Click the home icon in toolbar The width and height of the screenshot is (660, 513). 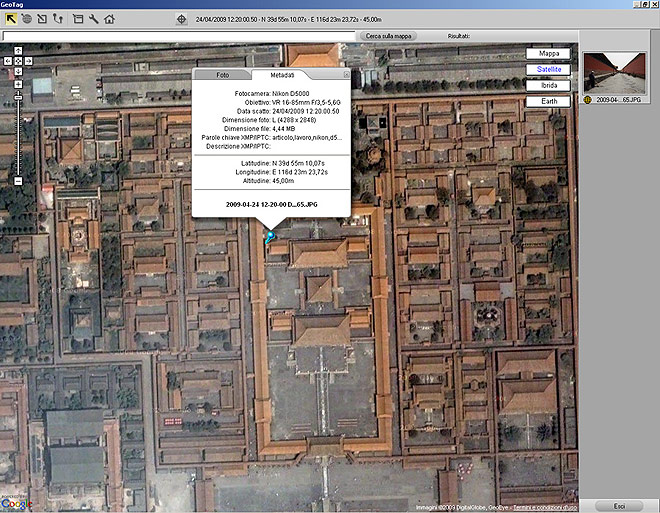click(109, 19)
